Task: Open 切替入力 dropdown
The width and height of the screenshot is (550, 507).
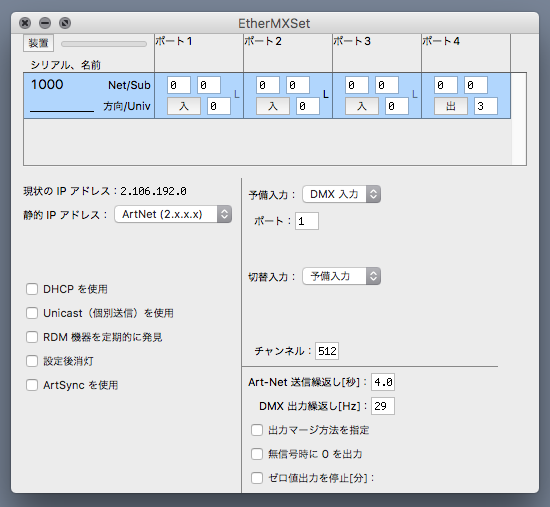Action: point(342,276)
